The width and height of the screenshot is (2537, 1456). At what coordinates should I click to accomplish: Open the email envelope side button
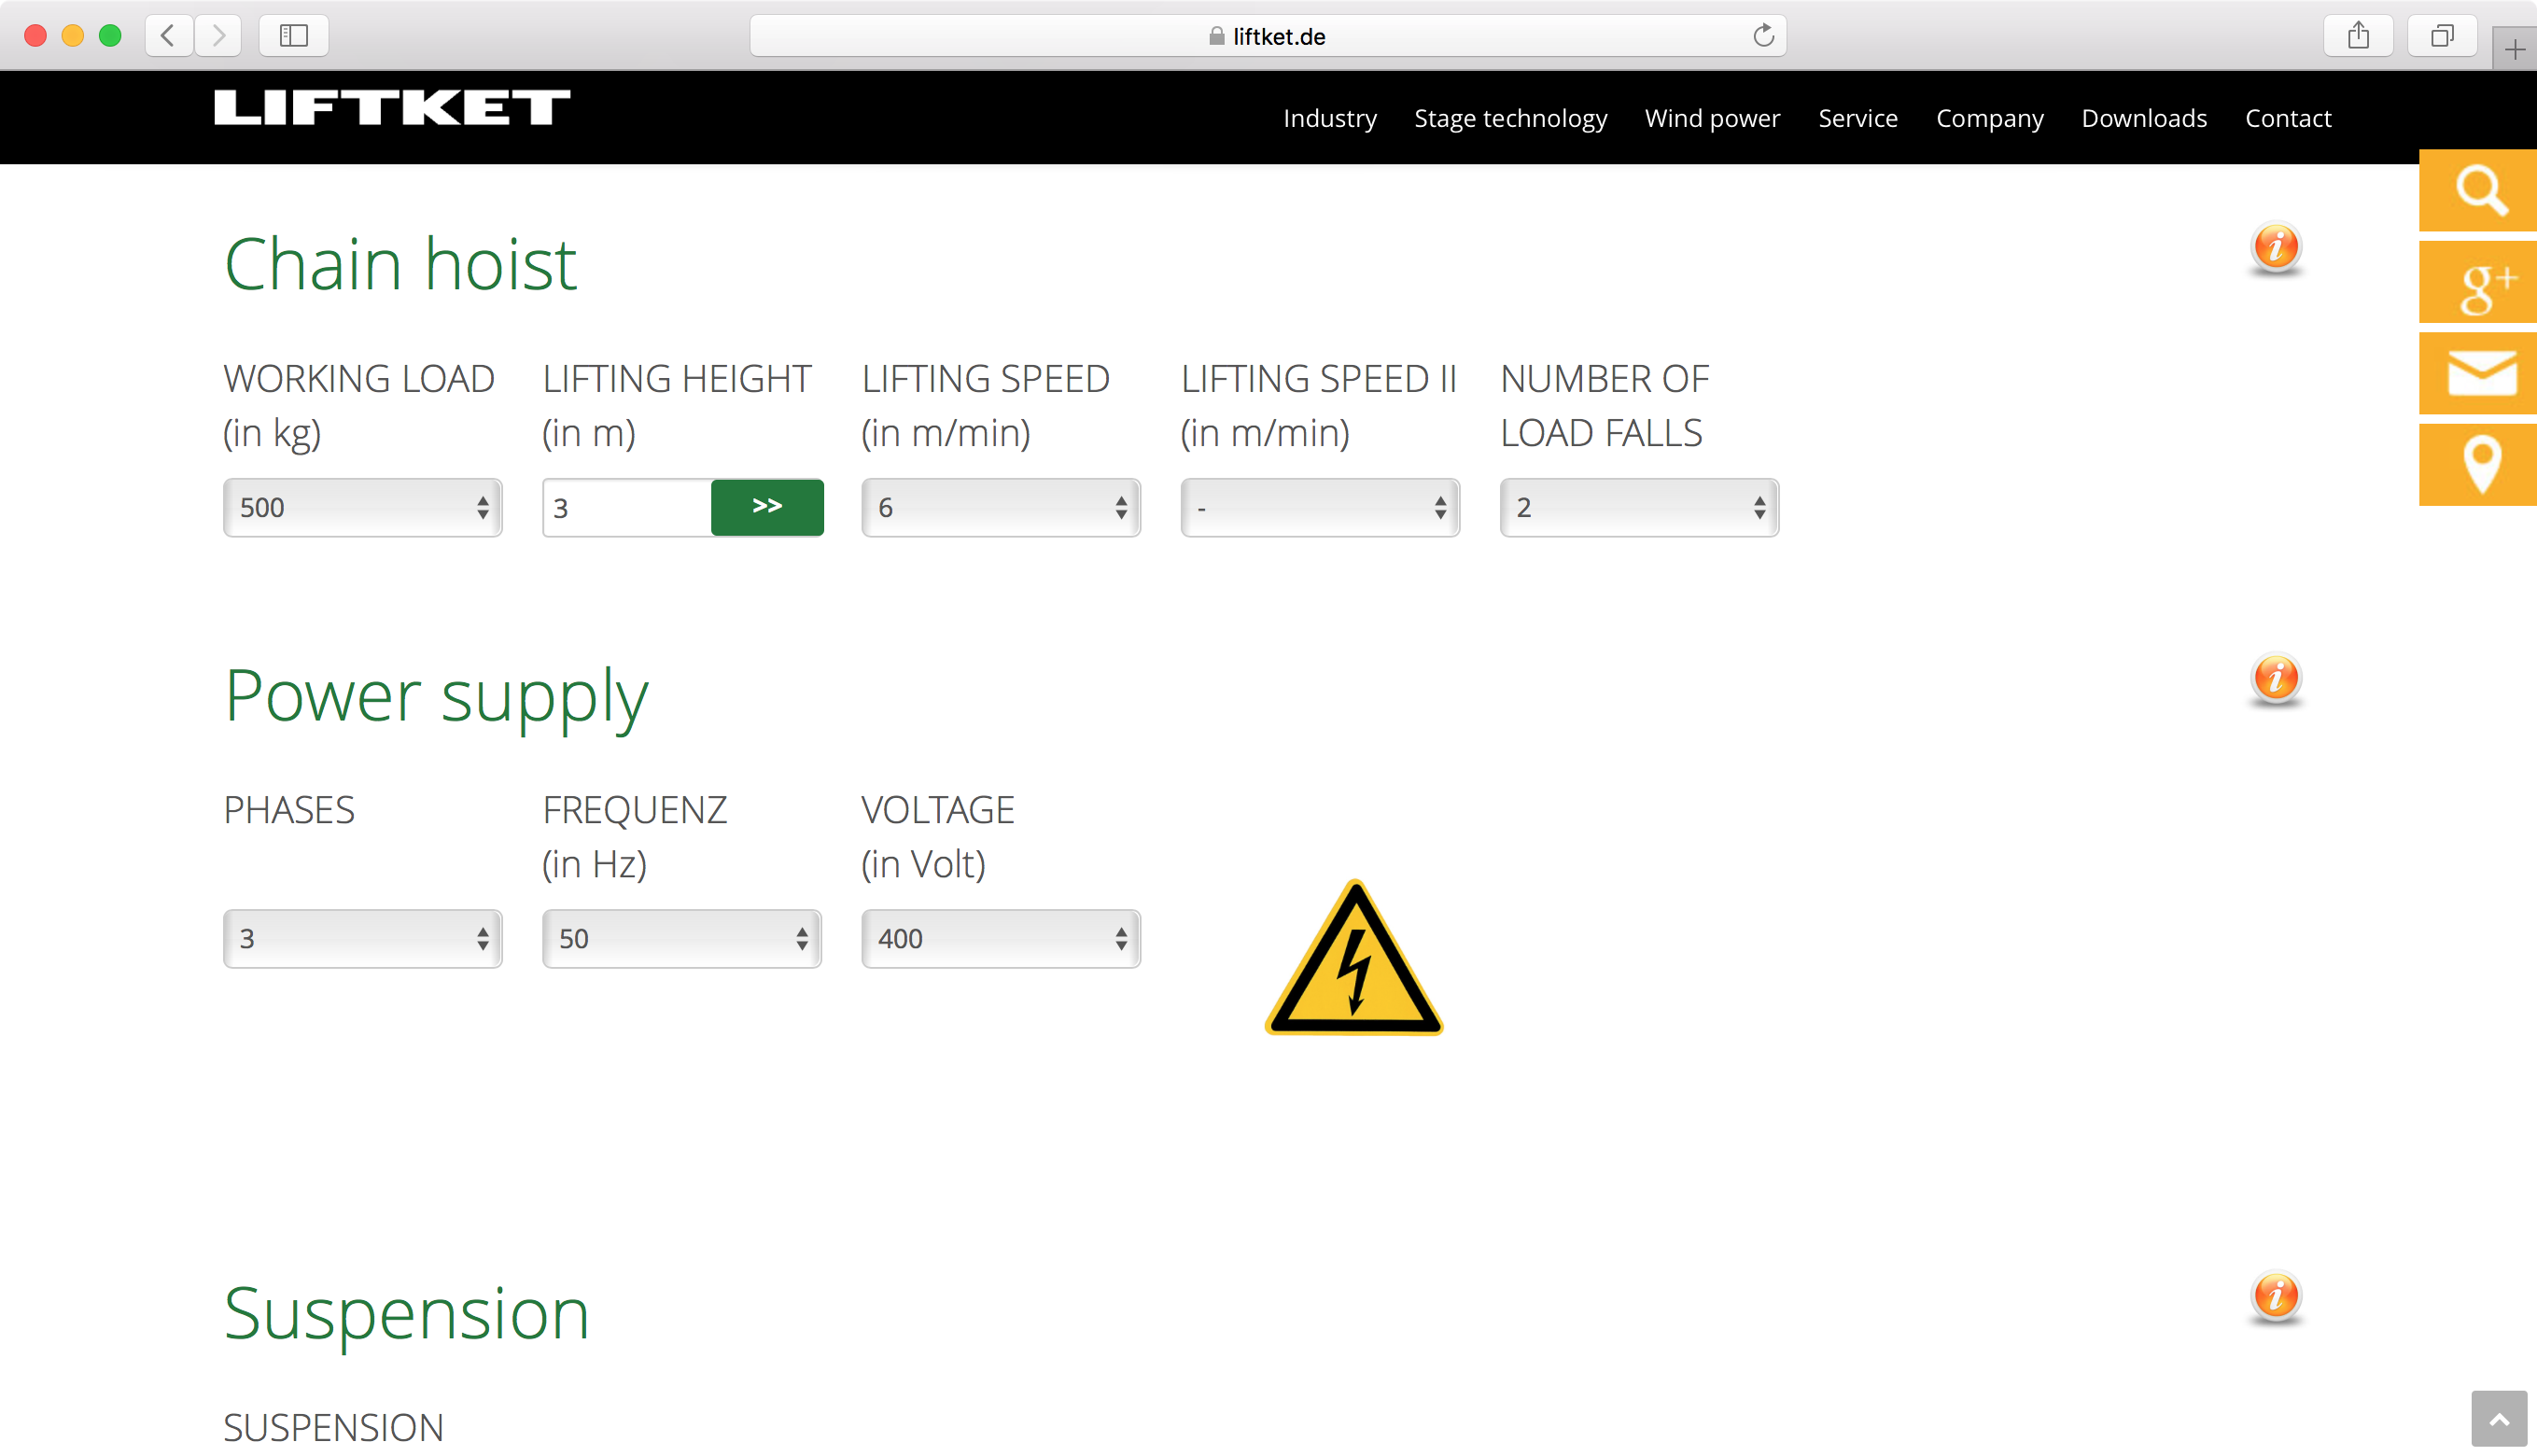tap(2478, 374)
